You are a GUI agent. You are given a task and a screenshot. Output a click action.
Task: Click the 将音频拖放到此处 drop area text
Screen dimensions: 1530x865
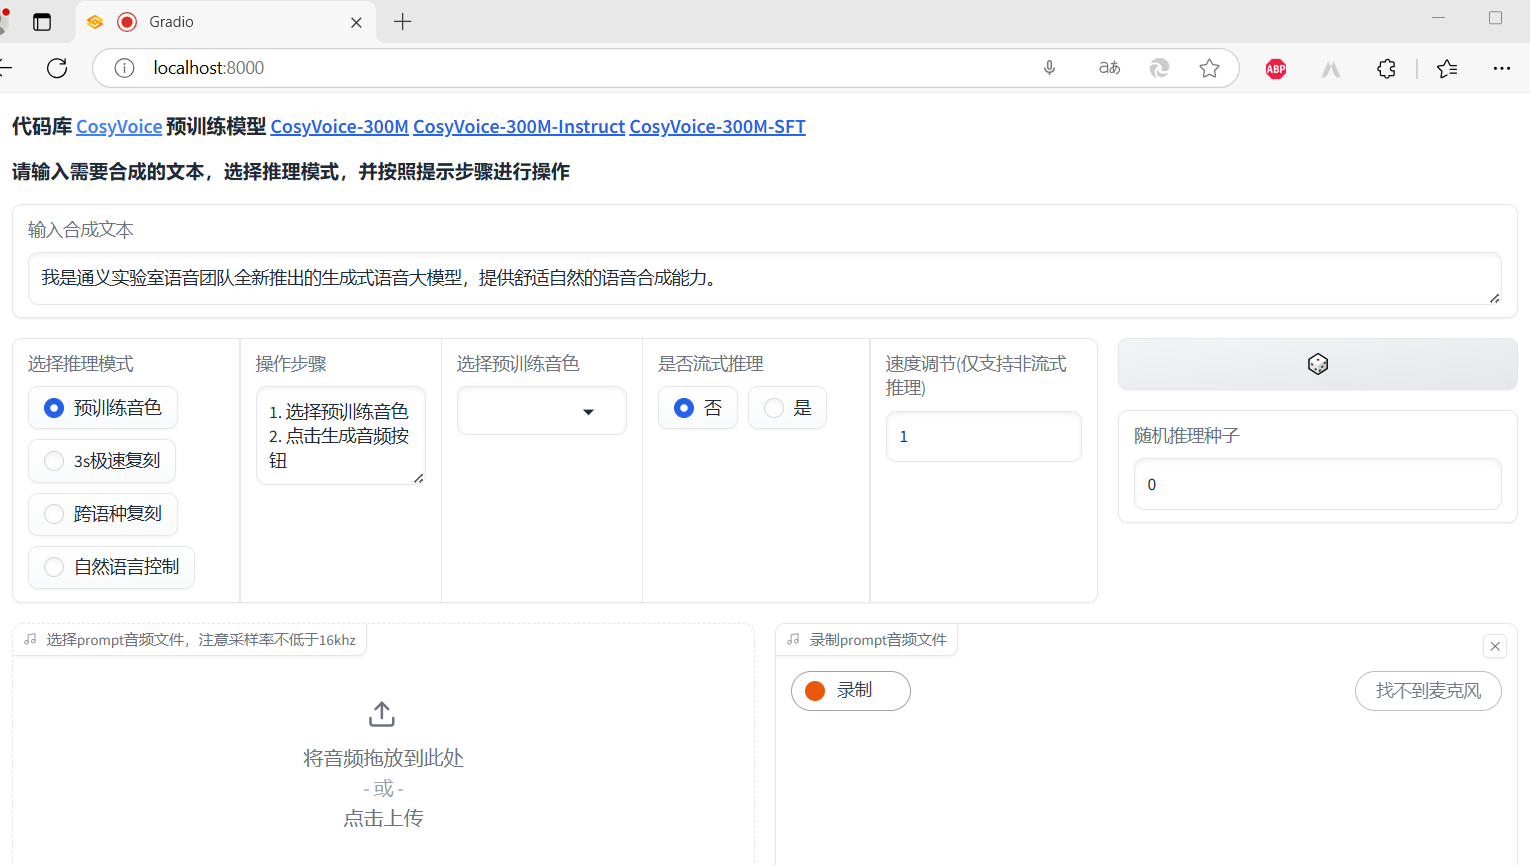(383, 758)
